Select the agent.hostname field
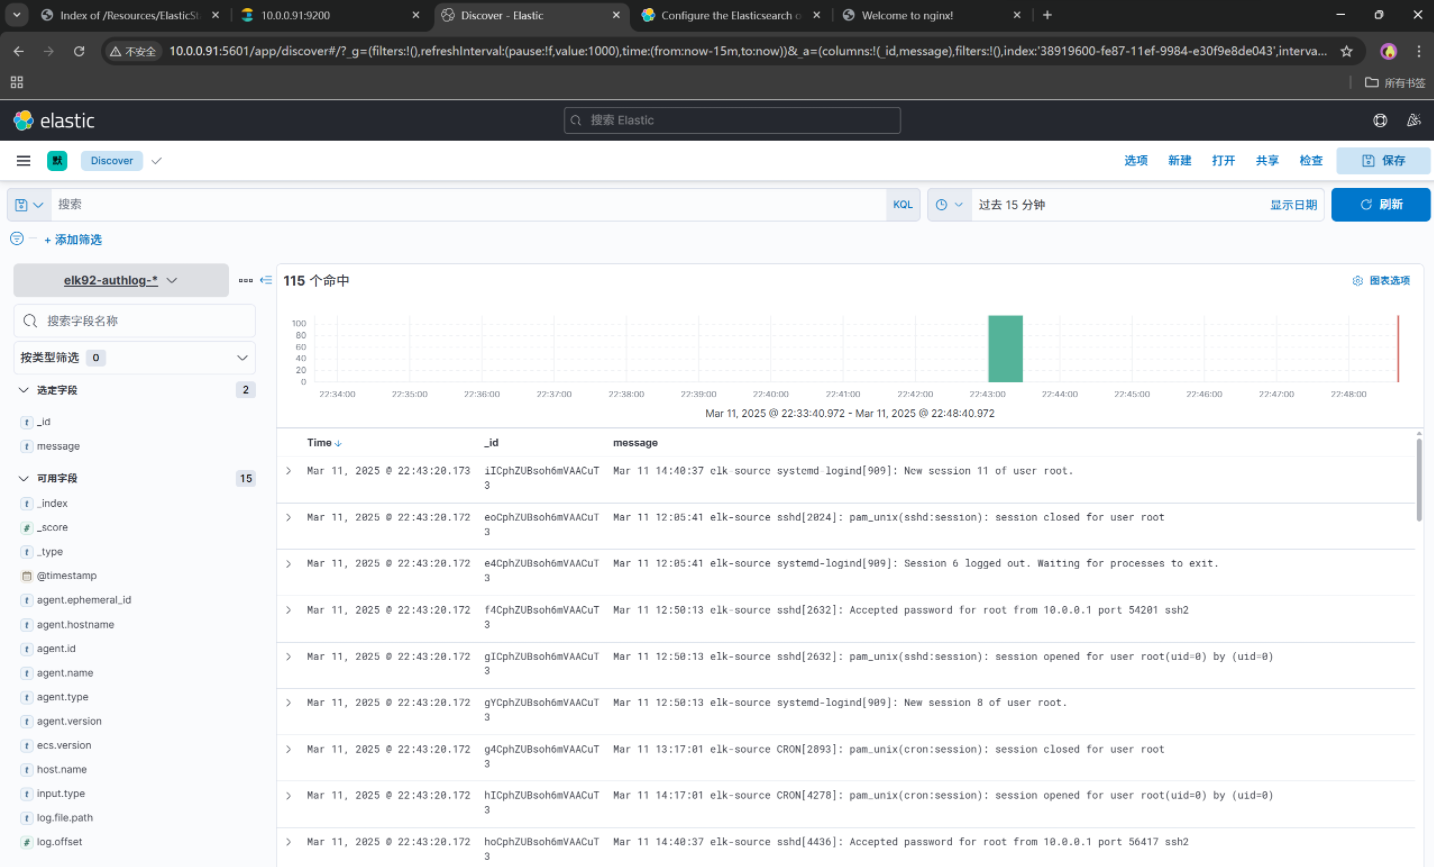Image resolution: width=1434 pixels, height=867 pixels. [x=75, y=625]
